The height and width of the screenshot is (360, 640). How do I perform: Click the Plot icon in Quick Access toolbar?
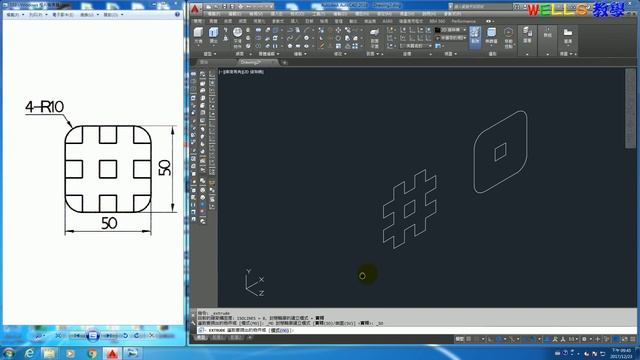coord(240,7)
